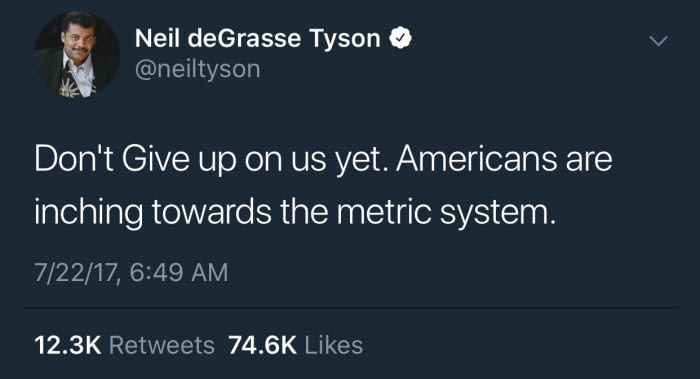
Task: Click the word "inching" in the tweet
Action: [88, 213]
